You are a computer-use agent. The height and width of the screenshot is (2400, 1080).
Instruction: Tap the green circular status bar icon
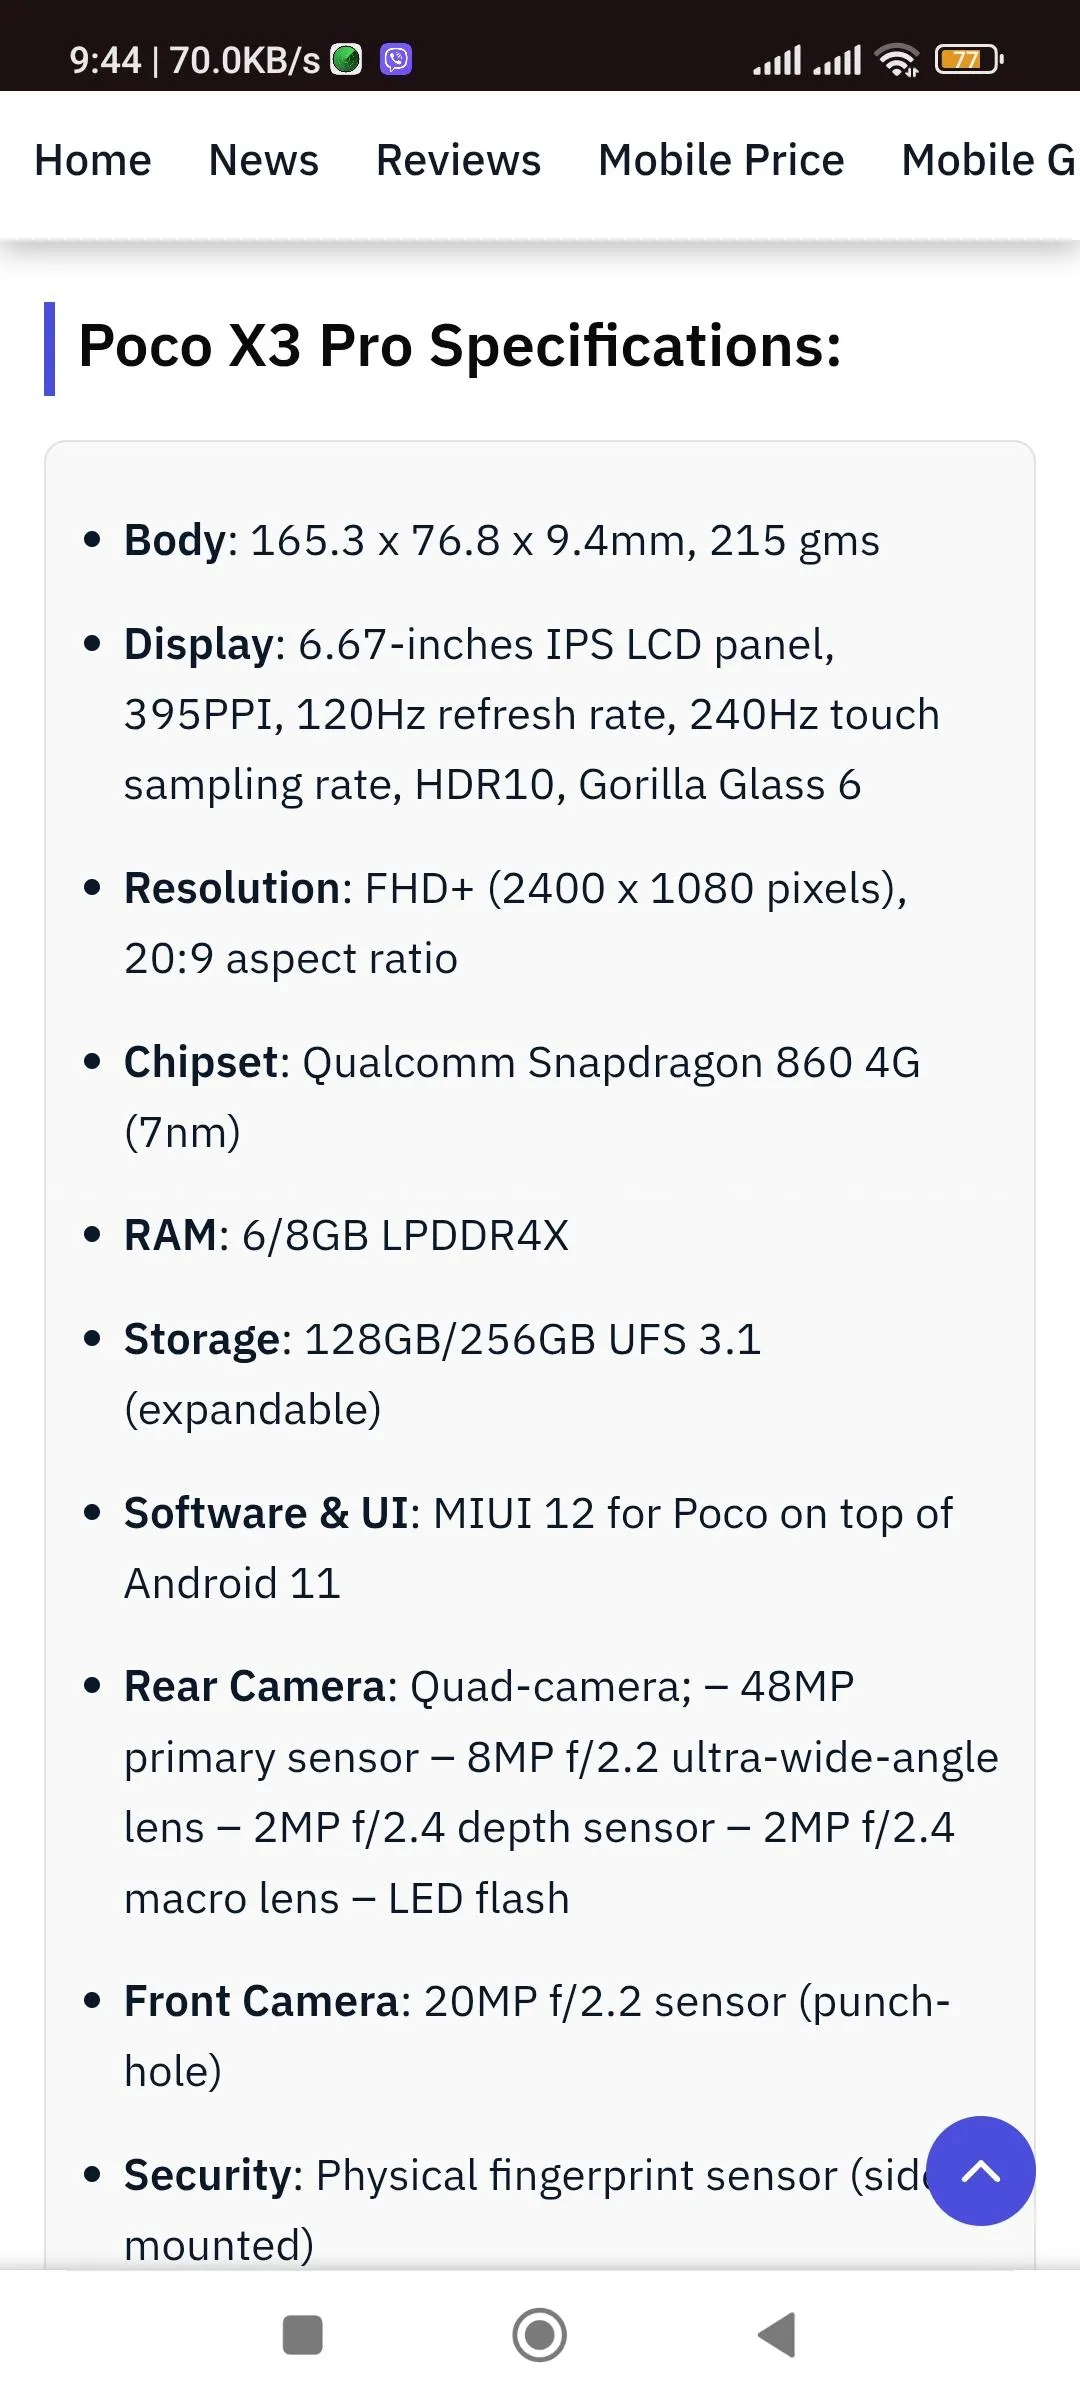coord(346,60)
